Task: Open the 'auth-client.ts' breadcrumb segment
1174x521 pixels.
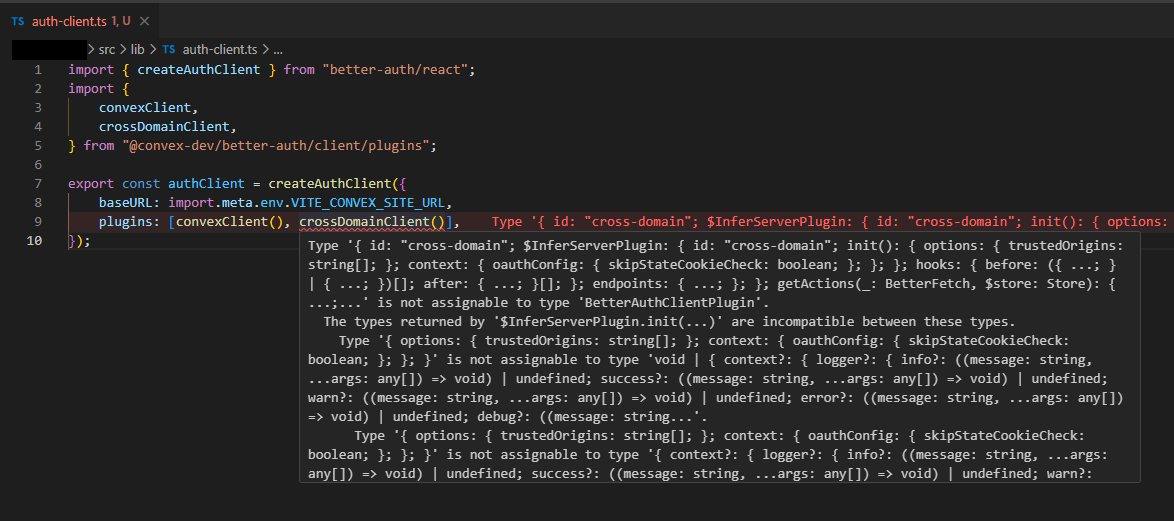Action: (219, 49)
